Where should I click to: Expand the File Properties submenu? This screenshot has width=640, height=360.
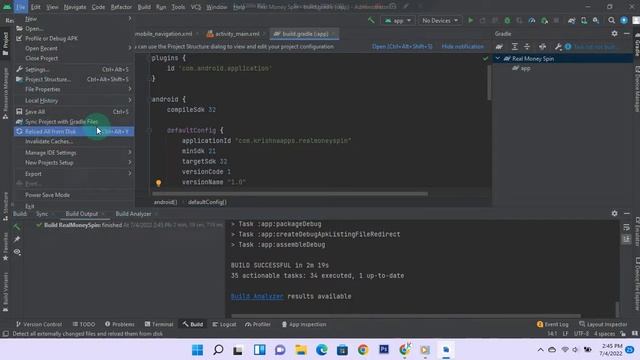click(x=130, y=89)
